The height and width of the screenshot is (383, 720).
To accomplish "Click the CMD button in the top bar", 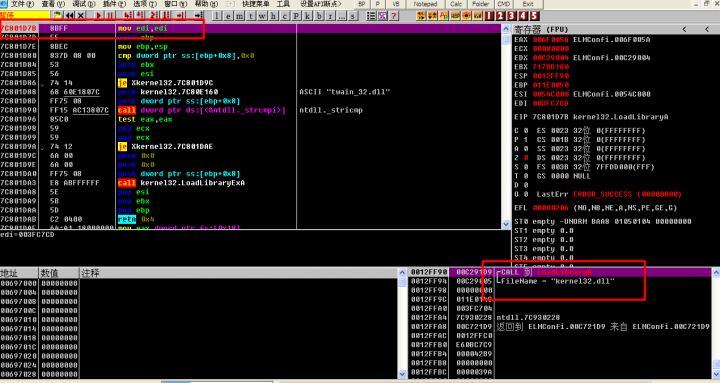I will (504, 4).
